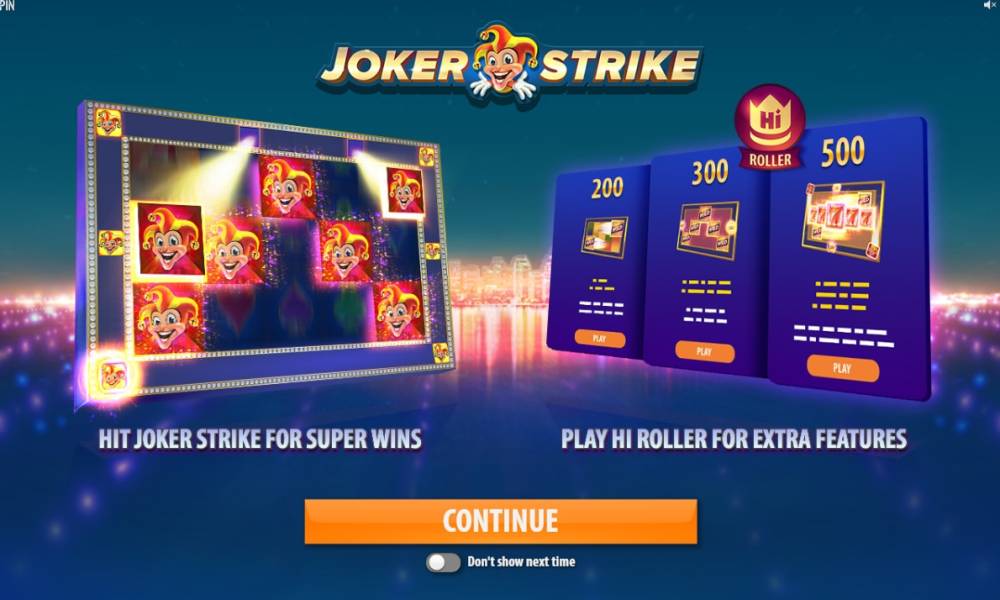The height and width of the screenshot is (600, 1000).
Task: Click the joker icon on frame's left middle edge
Action: coord(112,243)
